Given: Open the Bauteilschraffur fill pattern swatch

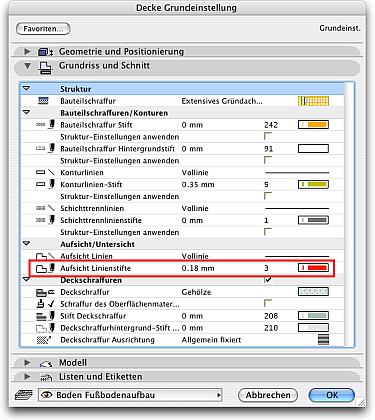Looking at the screenshot, I should pyautogui.click(x=313, y=101).
